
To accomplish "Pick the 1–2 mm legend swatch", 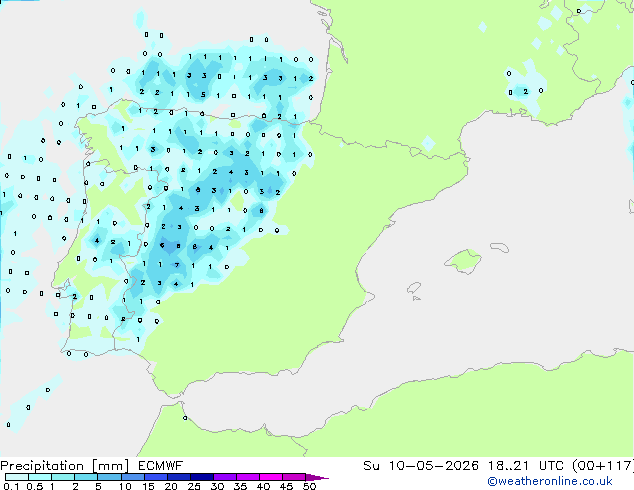I will [63, 477].
